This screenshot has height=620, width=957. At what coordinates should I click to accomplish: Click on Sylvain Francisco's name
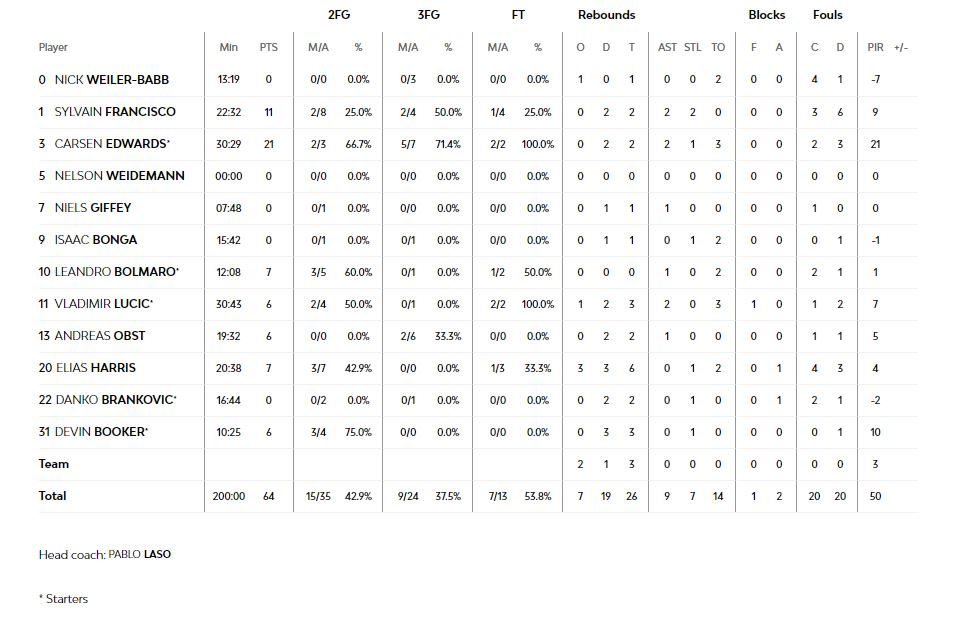tap(114, 112)
